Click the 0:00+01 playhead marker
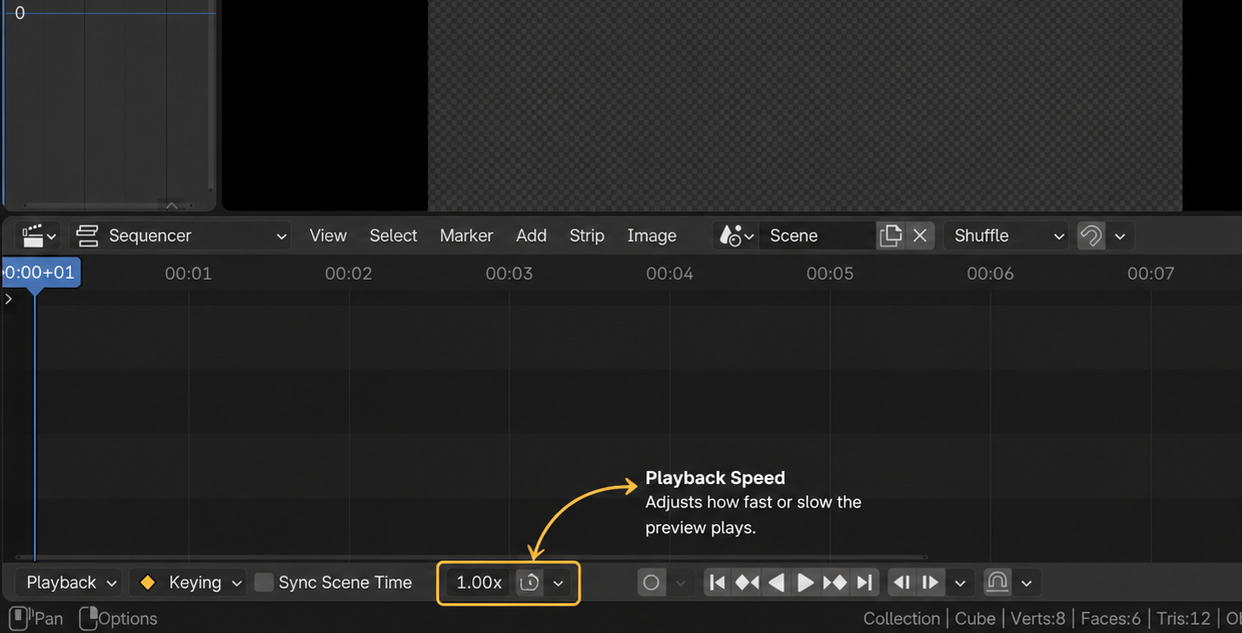 [x=40, y=273]
